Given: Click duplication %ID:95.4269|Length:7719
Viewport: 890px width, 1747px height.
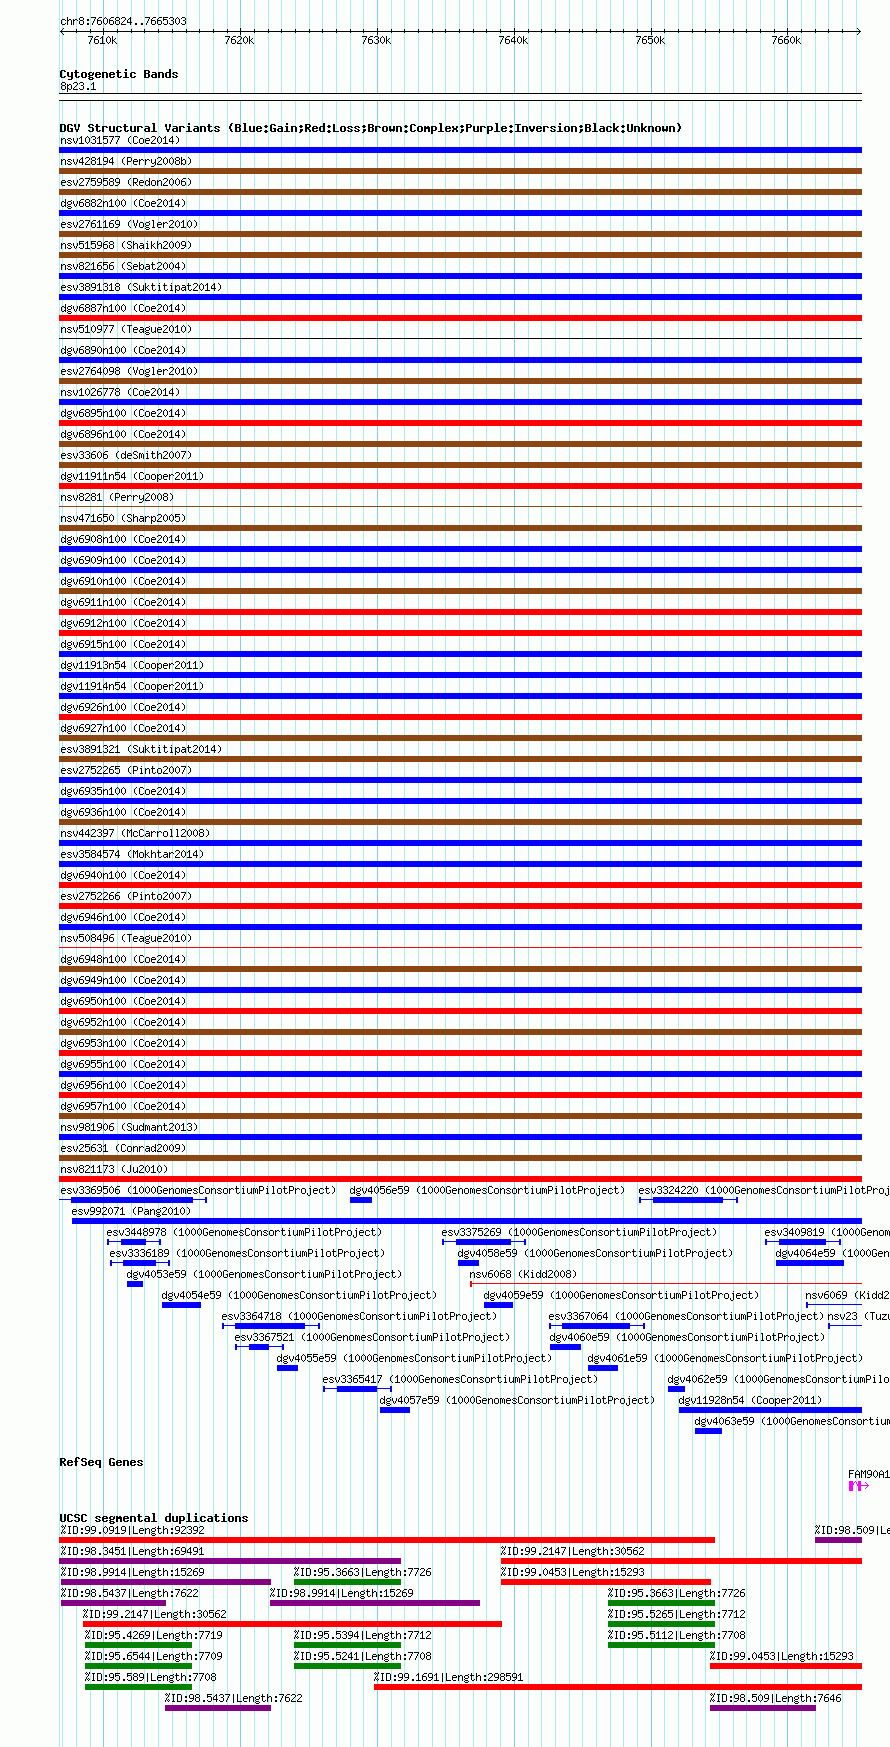Looking at the screenshot, I should click(x=154, y=1635).
